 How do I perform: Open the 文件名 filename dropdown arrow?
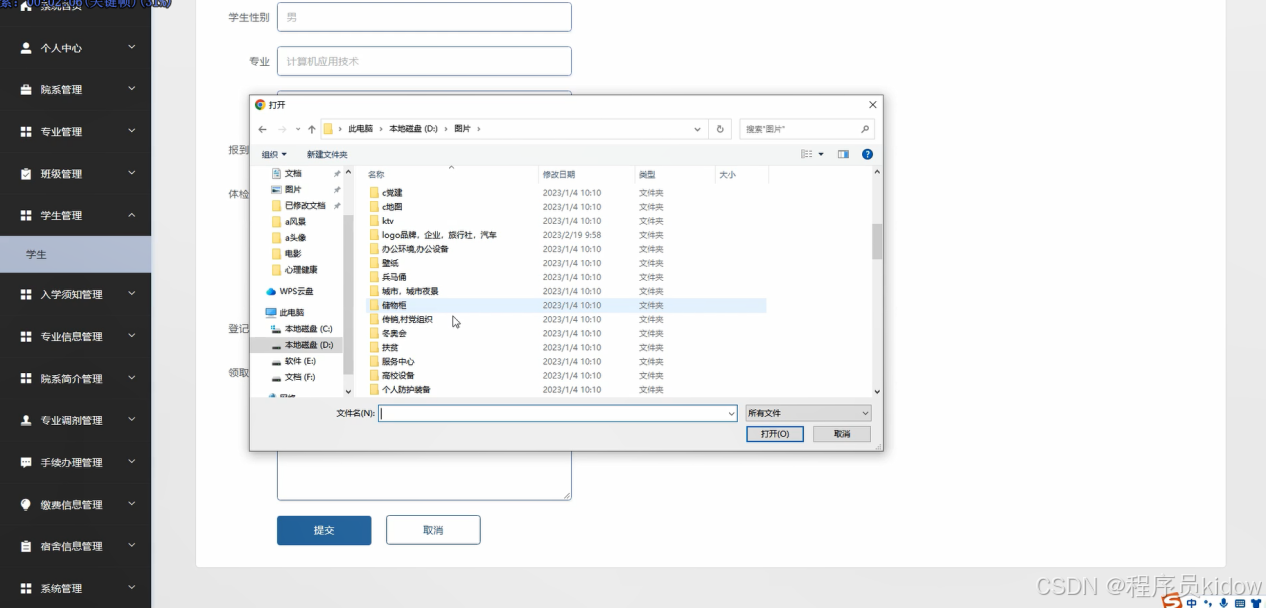731,413
